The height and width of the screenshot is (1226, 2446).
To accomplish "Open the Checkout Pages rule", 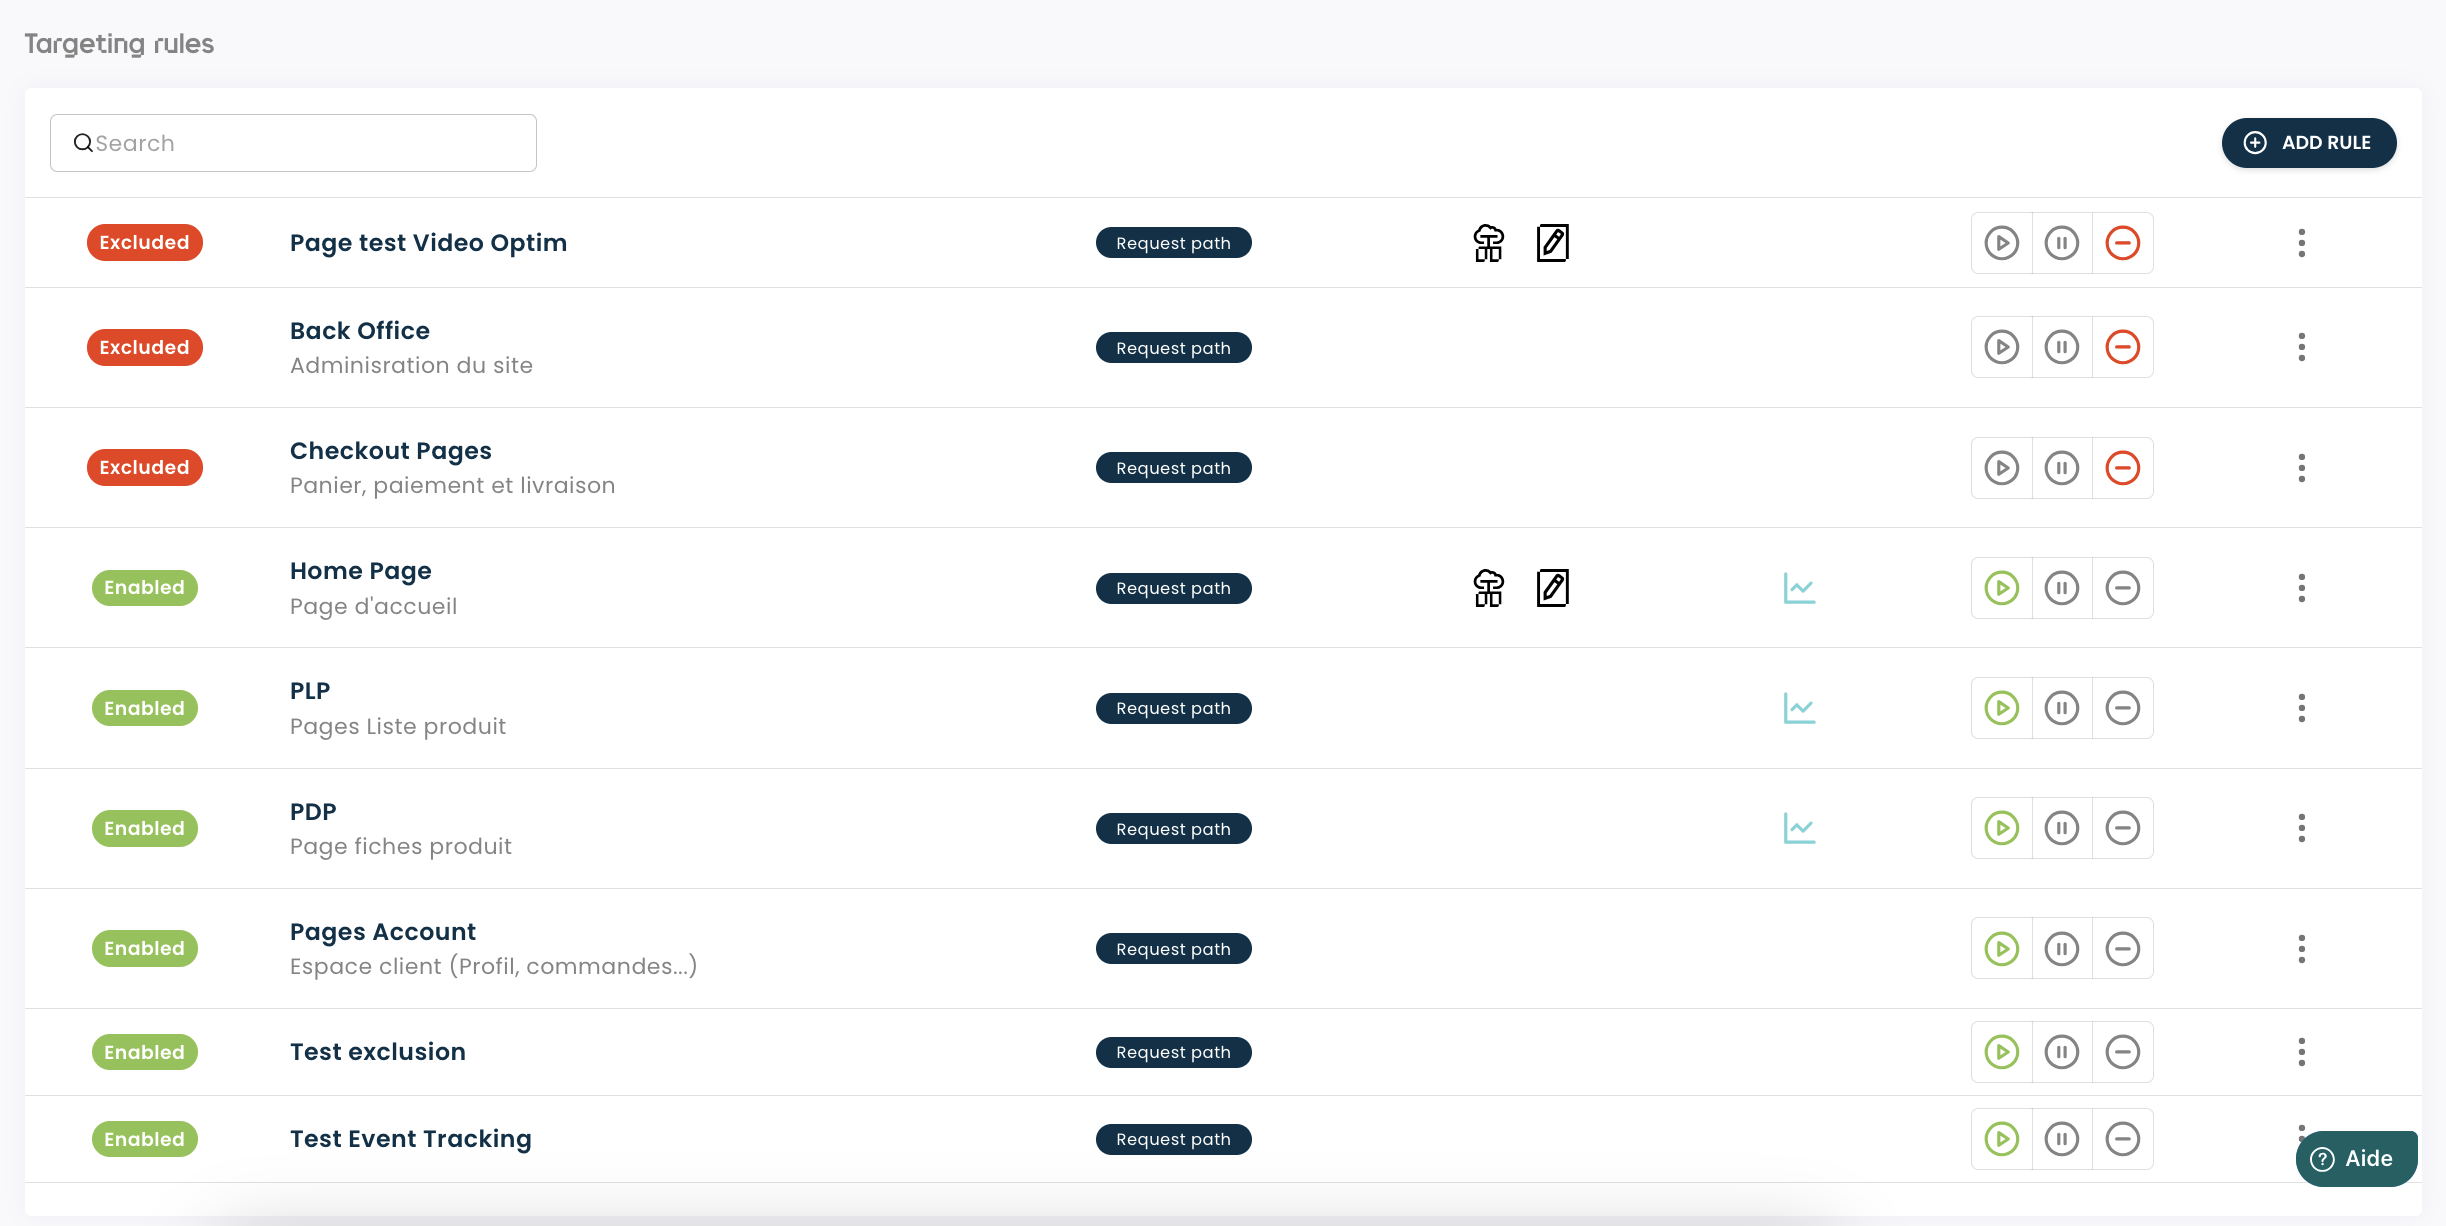I will tap(390, 451).
